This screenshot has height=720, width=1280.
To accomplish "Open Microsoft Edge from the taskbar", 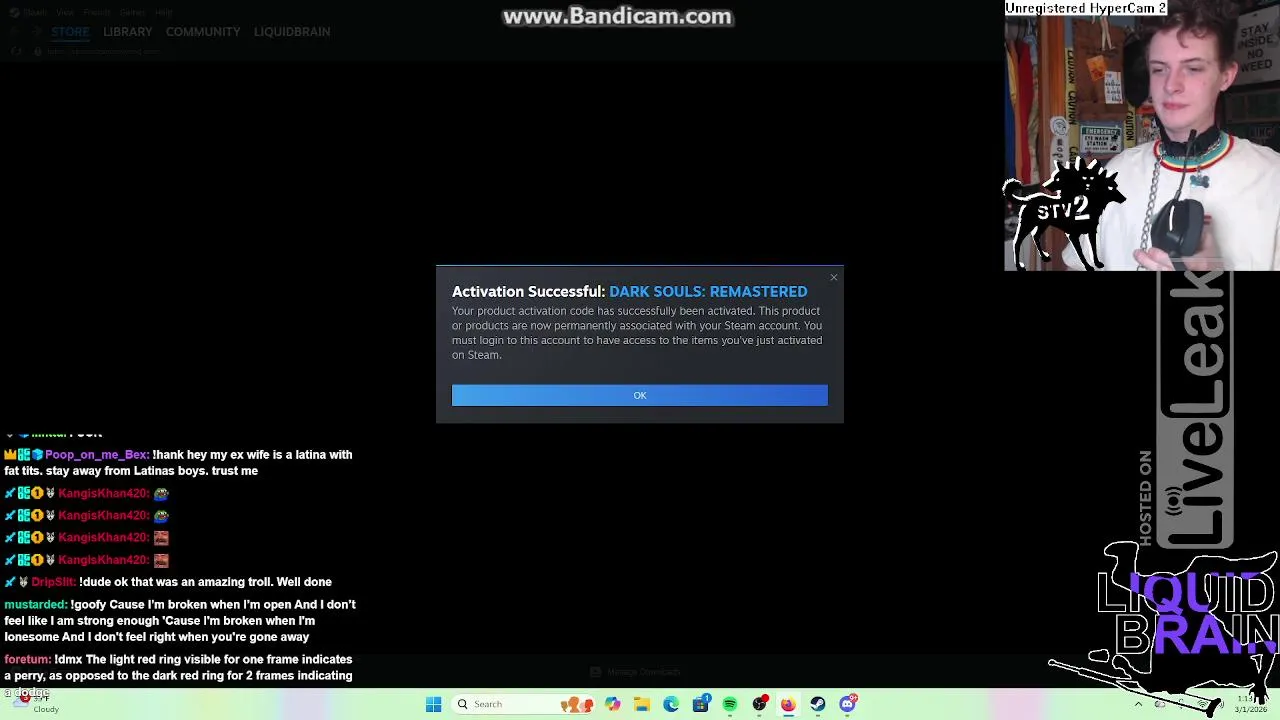I will pyautogui.click(x=671, y=704).
